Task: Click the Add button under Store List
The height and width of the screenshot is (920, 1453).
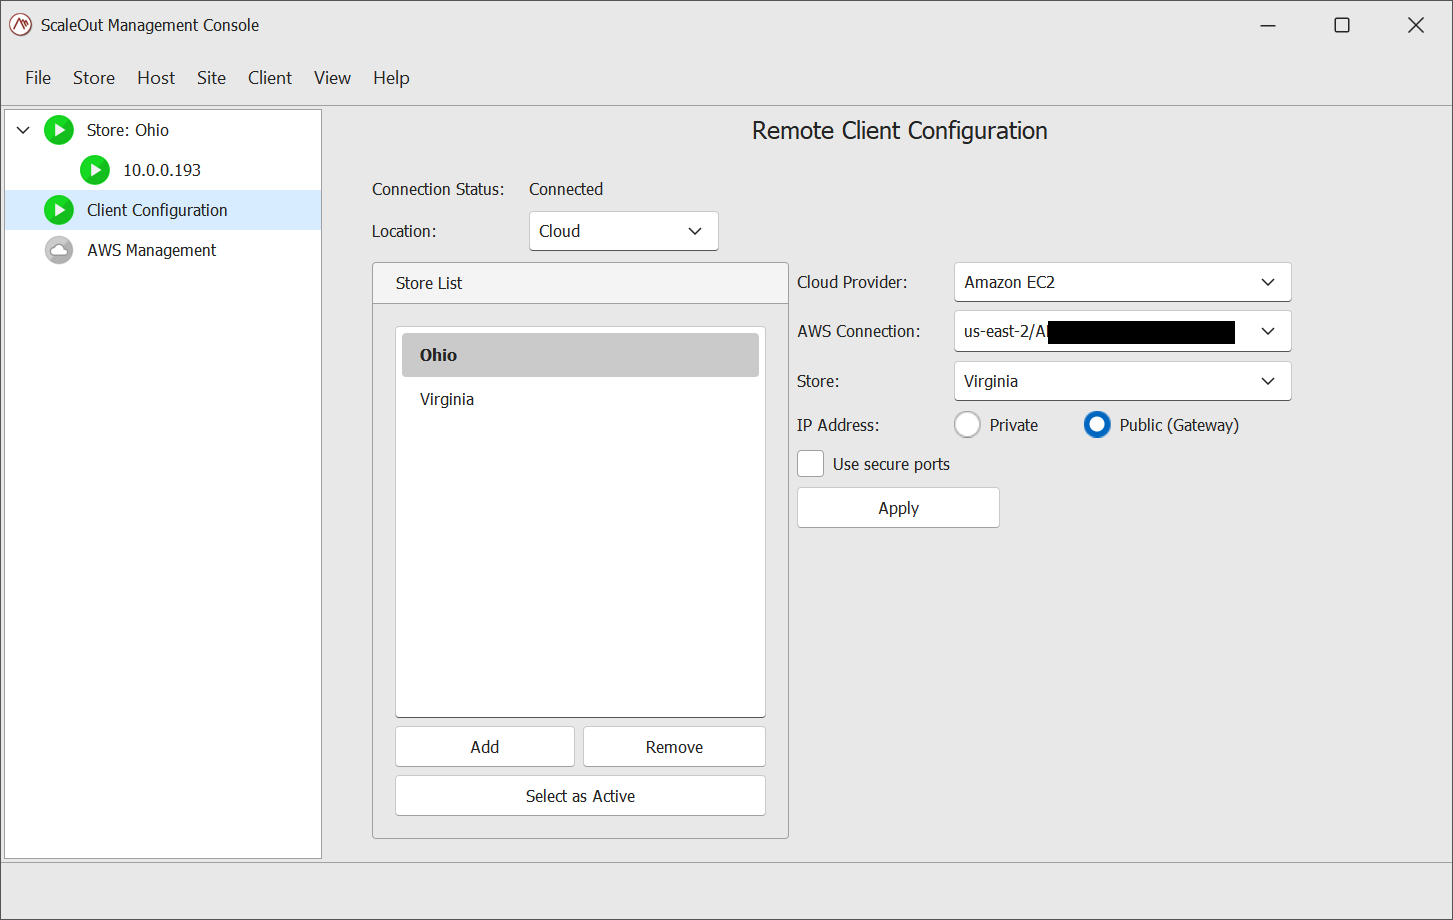Action: 485,747
